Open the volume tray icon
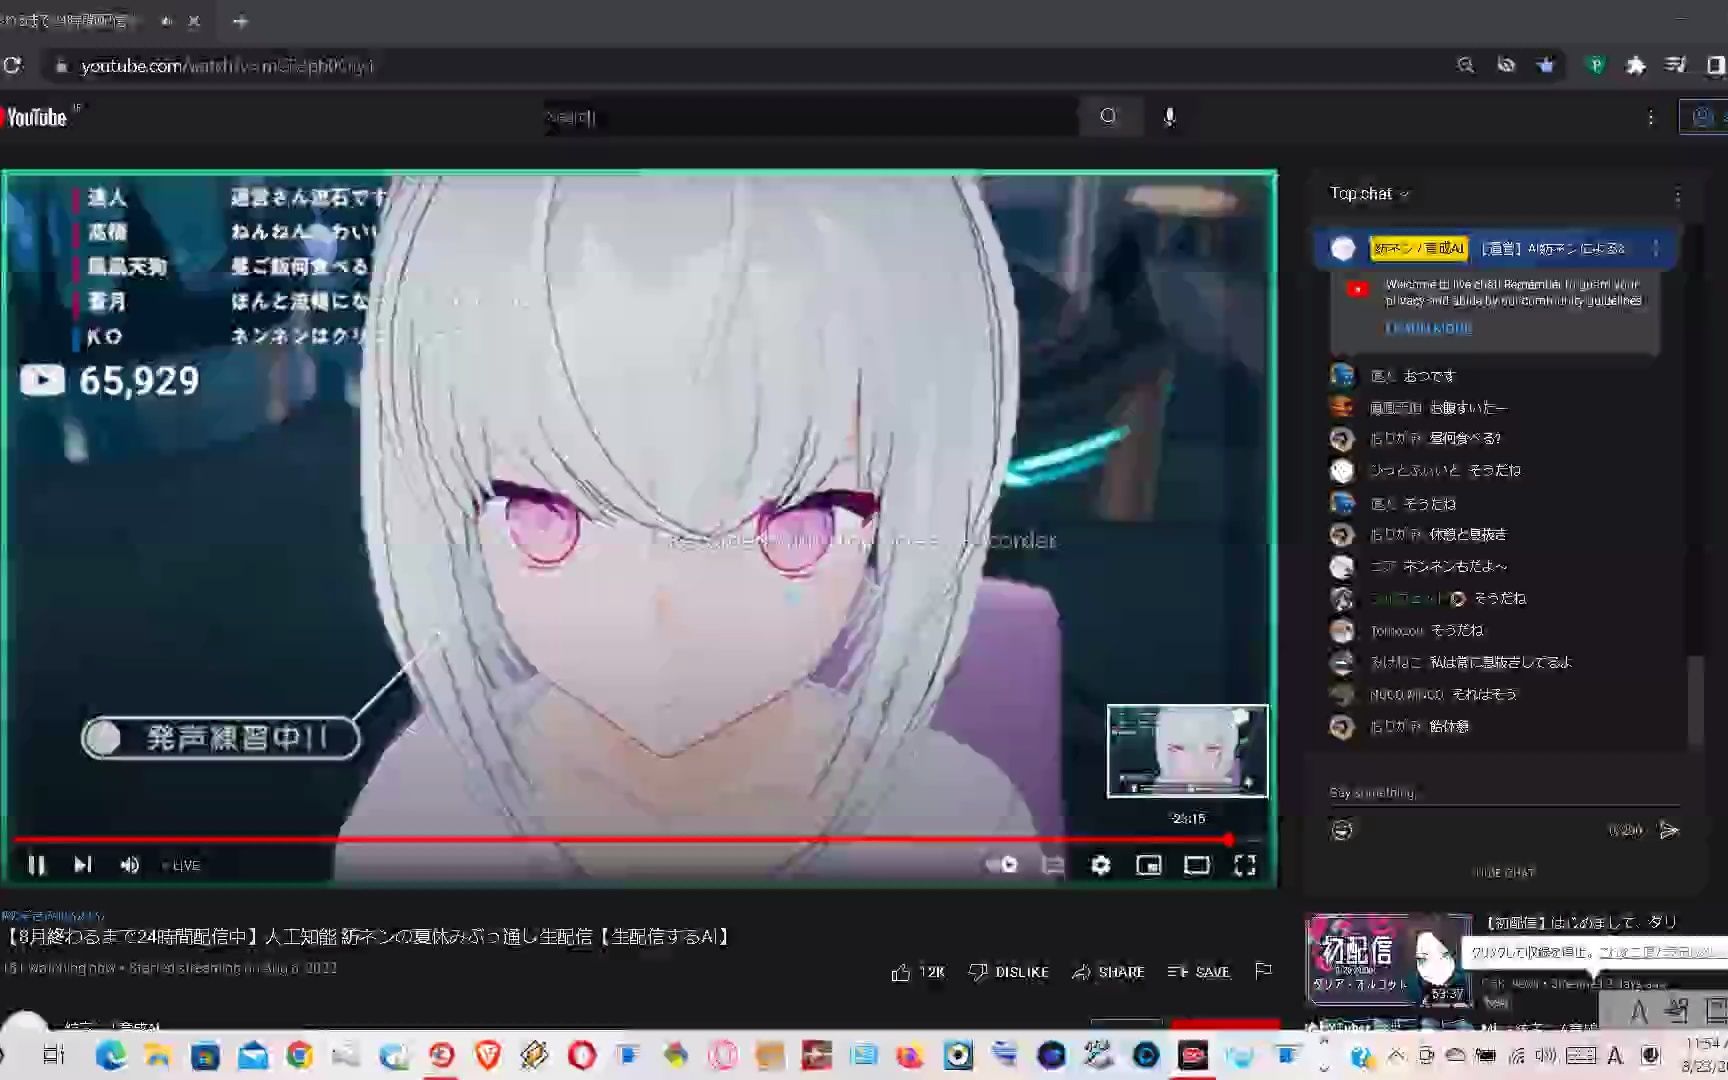 click(x=1547, y=1055)
